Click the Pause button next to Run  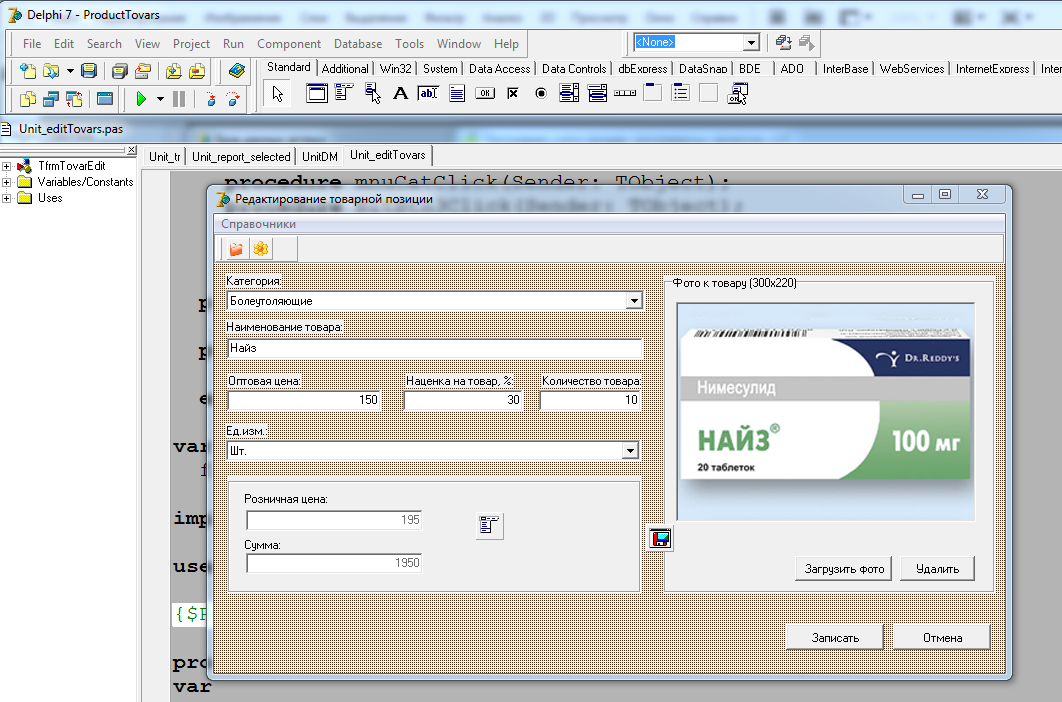tap(179, 99)
